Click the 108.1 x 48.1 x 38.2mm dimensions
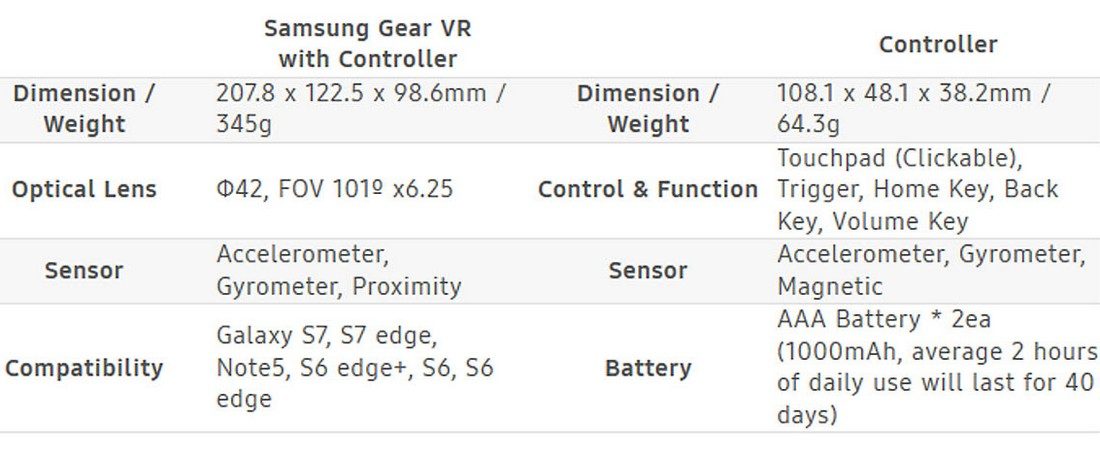 click(x=913, y=94)
